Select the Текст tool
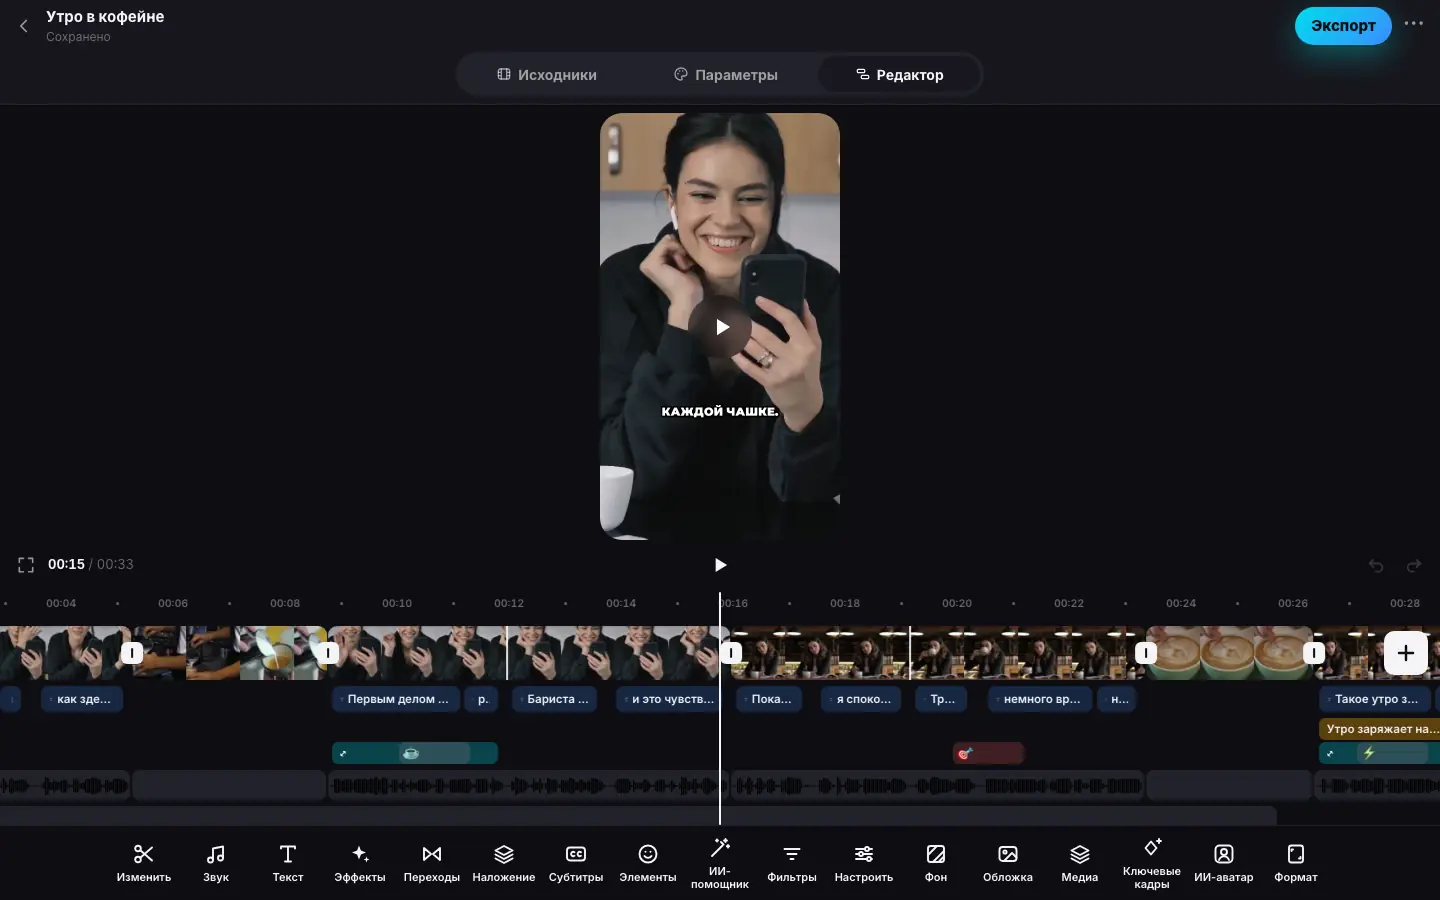This screenshot has height=900, width=1440. 288,863
